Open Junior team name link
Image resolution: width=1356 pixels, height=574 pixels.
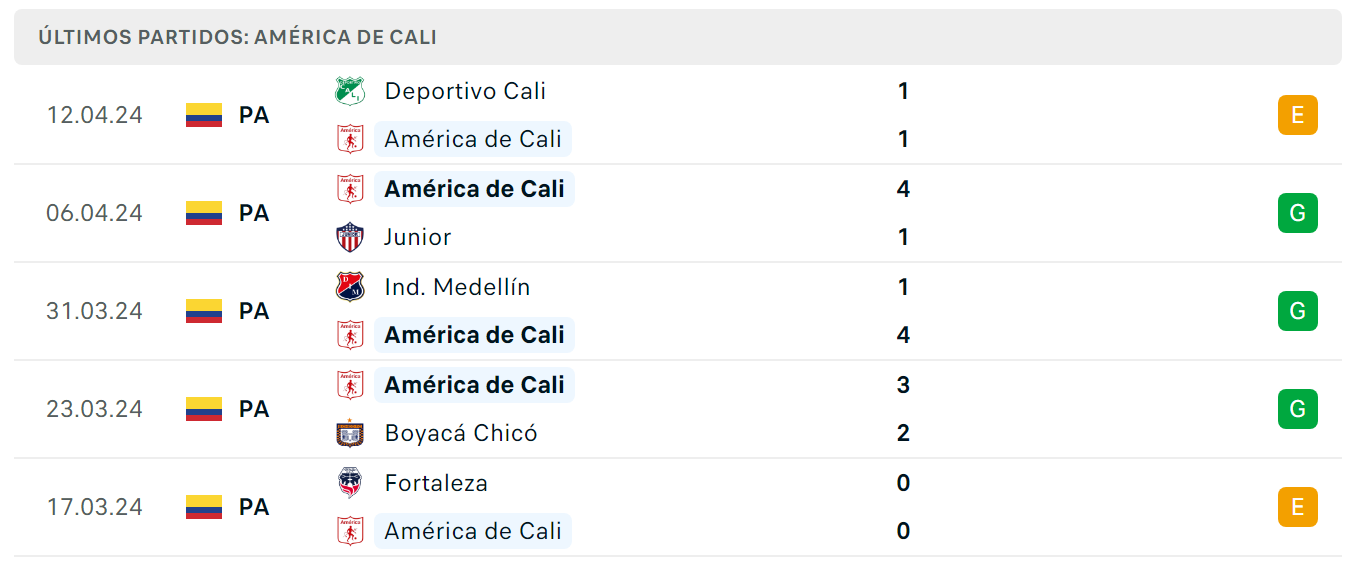[418, 237]
